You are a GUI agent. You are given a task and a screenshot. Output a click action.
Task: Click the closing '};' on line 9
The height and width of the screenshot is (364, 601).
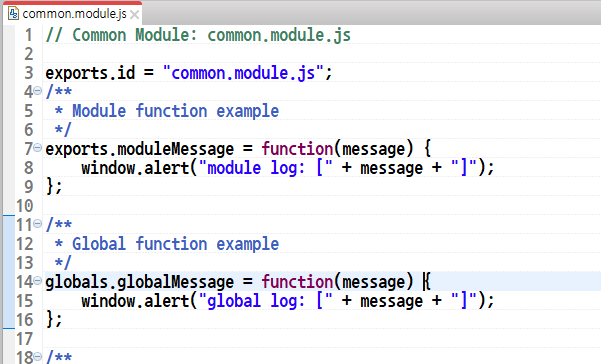coord(54,187)
